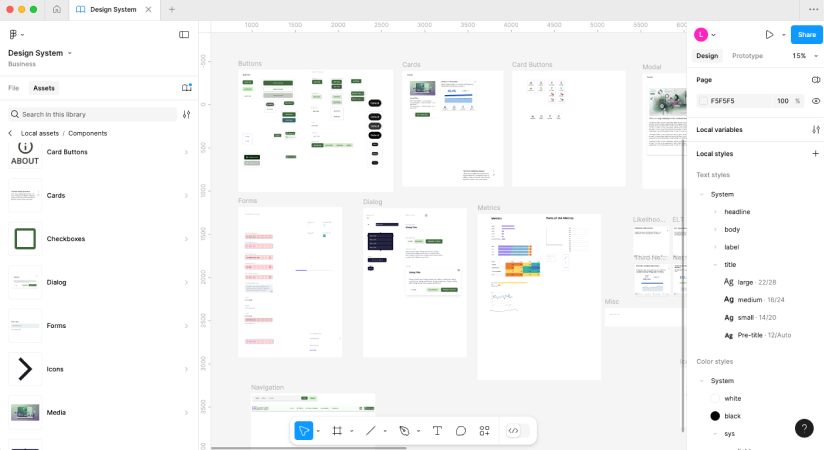The height and width of the screenshot is (450, 824).
Task: Open the Checkboxes component folder
Action: (99, 239)
